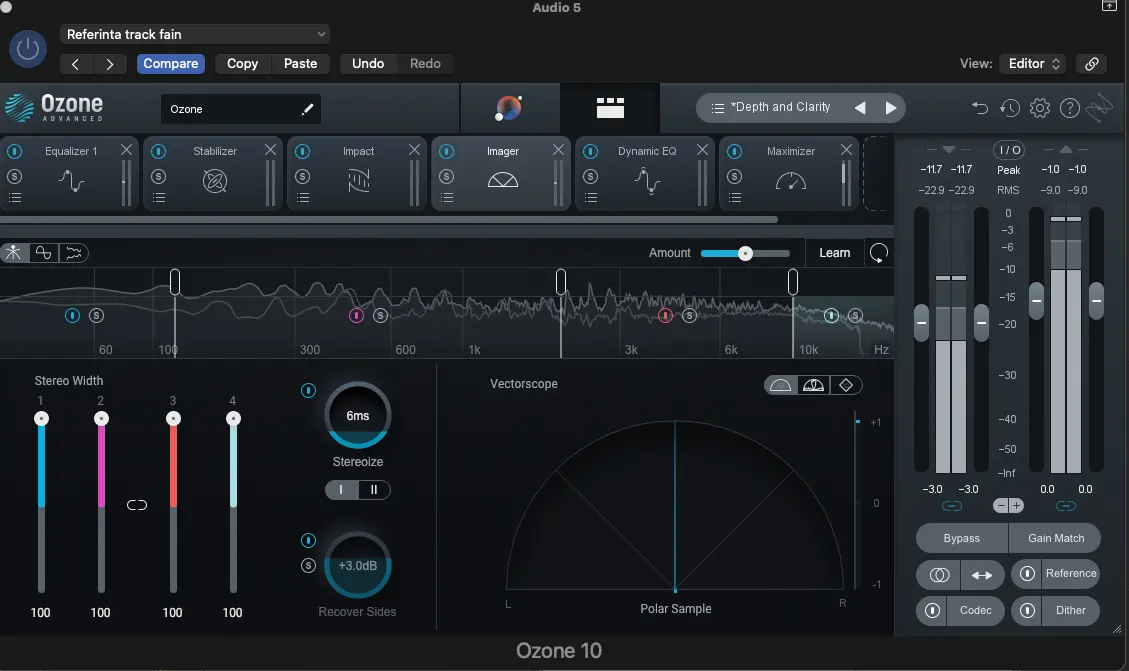This screenshot has width=1129, height=671.
Task: Open the help question mark icon
Action: pyautogui.click(x=1069, y=108)
